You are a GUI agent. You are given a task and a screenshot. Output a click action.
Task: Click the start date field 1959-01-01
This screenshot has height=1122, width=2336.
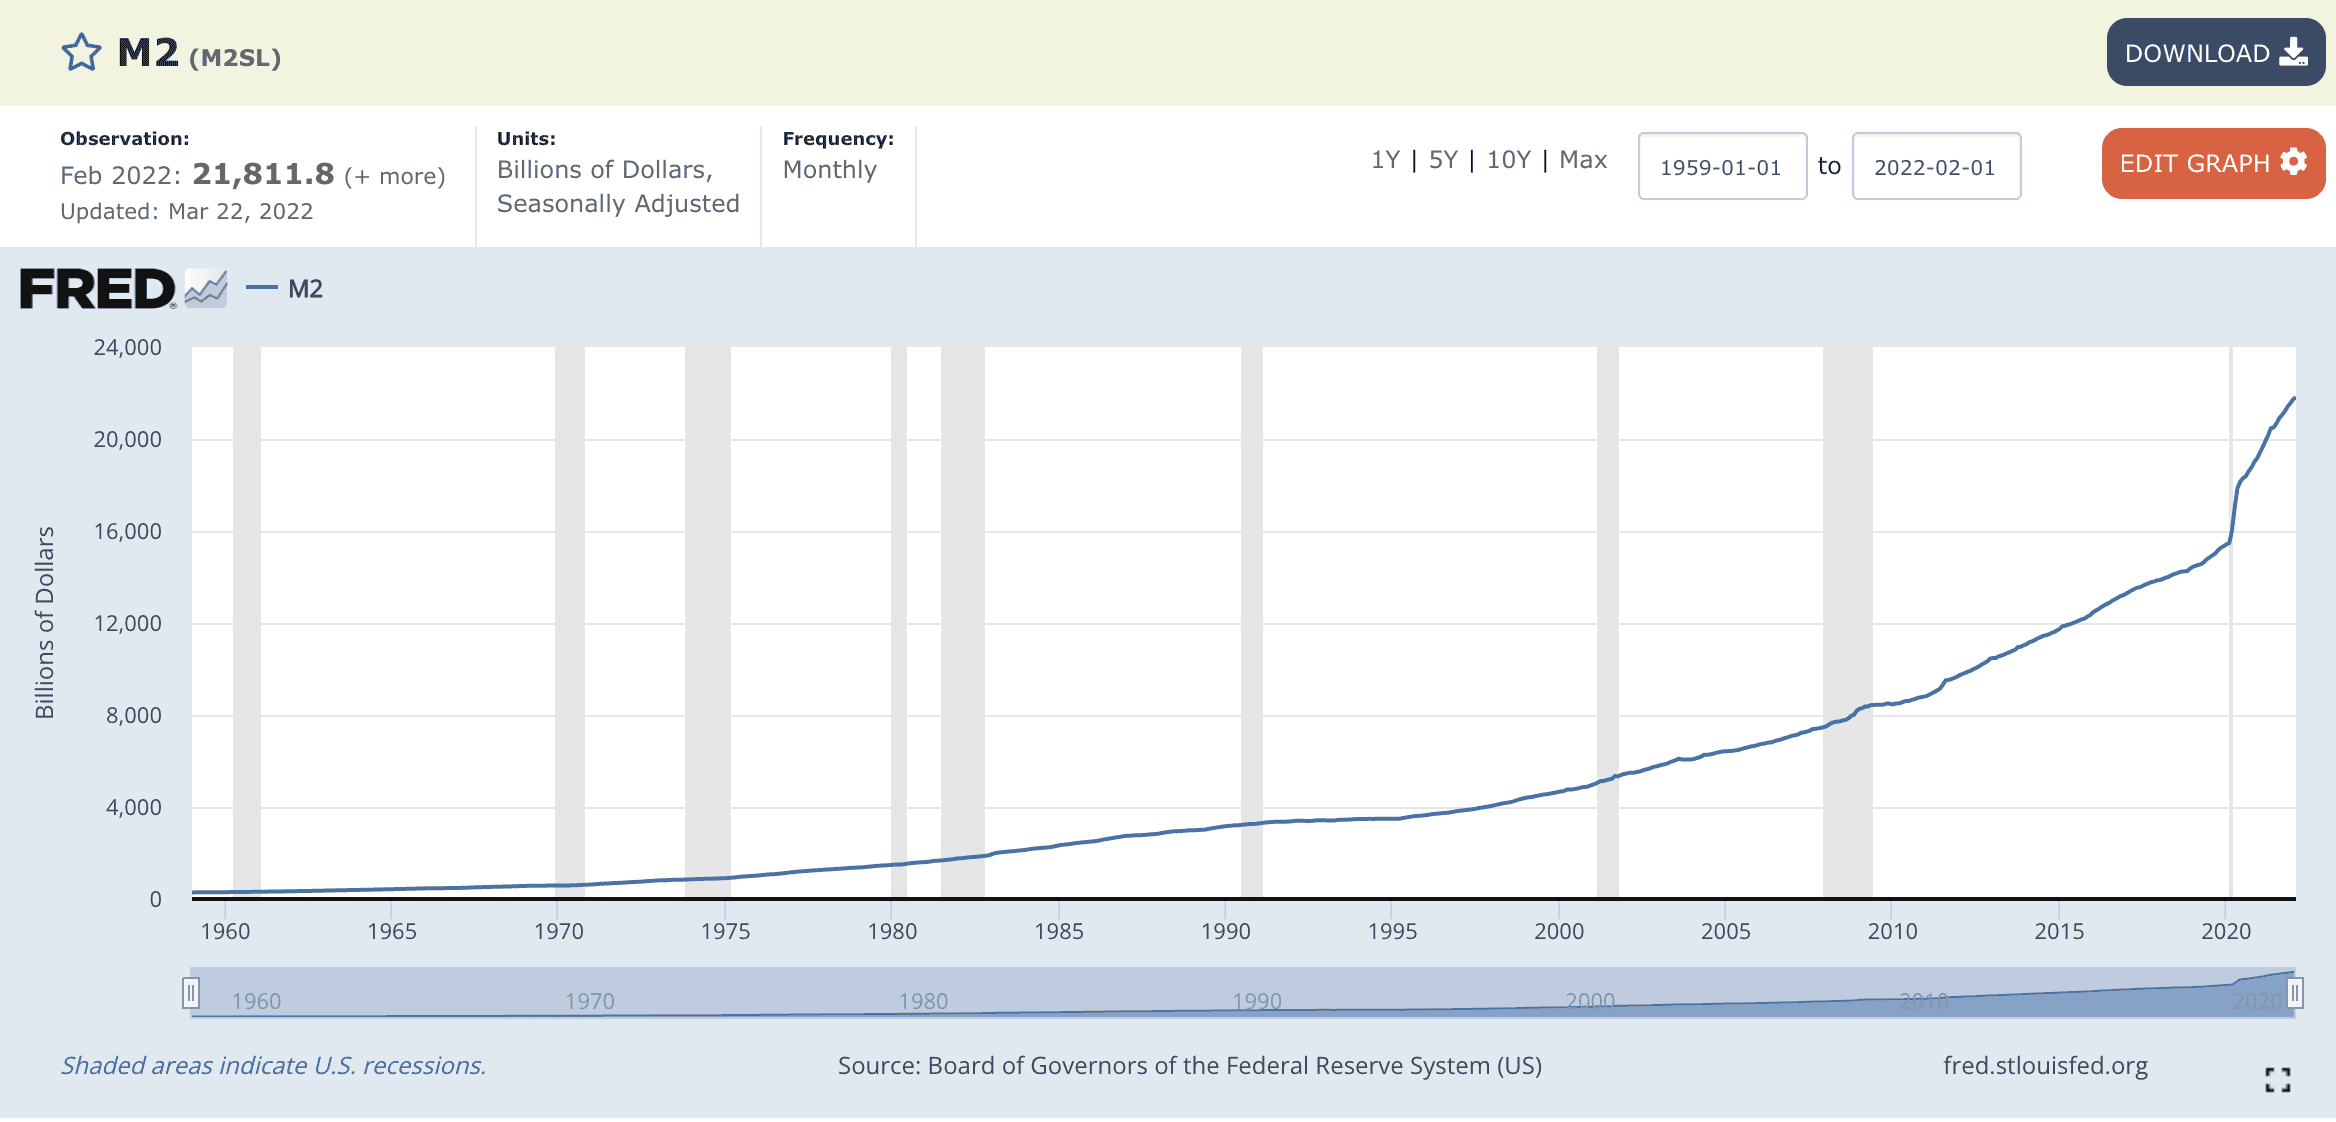[1722, 166]
